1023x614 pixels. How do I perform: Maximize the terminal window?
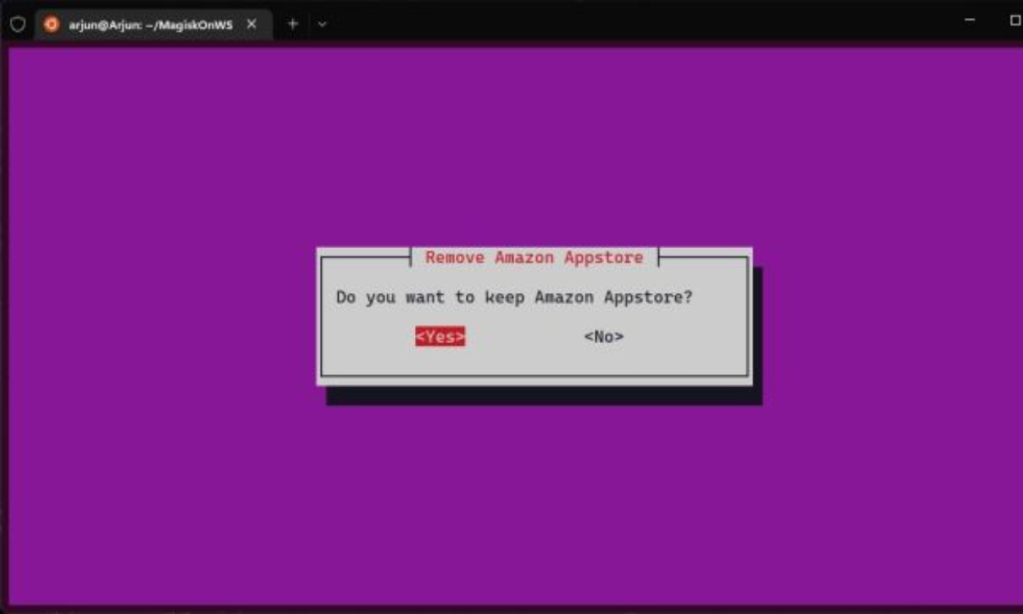1015,20
